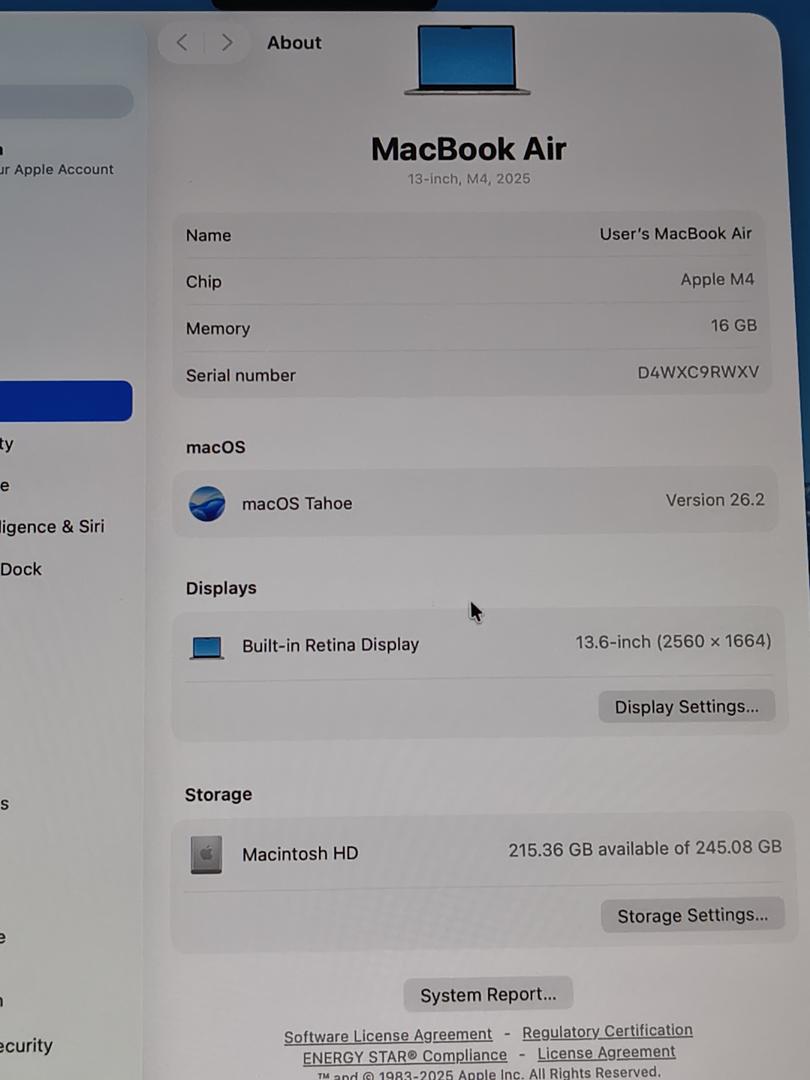Click the serial number D4WXC9RWXV
Image resolution: width=810 pixels, height=1080 pixels.
point(698,373)
